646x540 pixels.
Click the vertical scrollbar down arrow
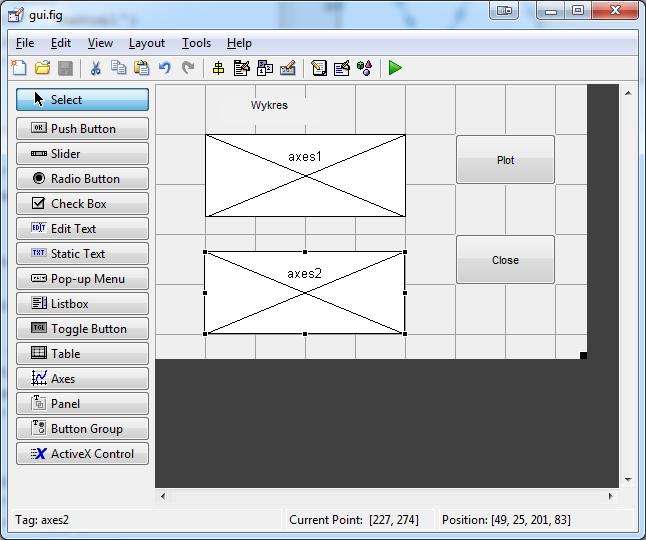tap(628, 479)
